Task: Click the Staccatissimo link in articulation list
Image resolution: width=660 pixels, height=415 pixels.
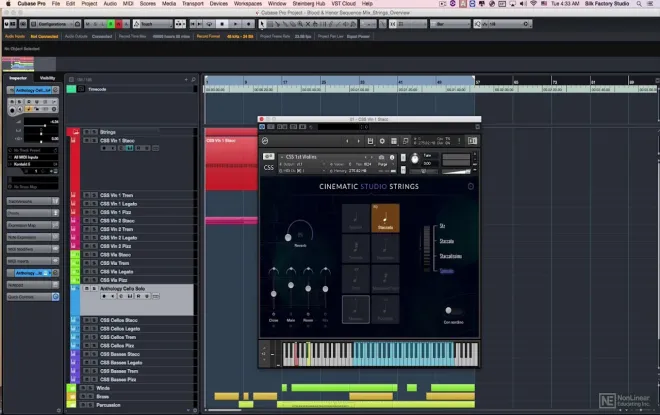Action: tap(450, 256)
